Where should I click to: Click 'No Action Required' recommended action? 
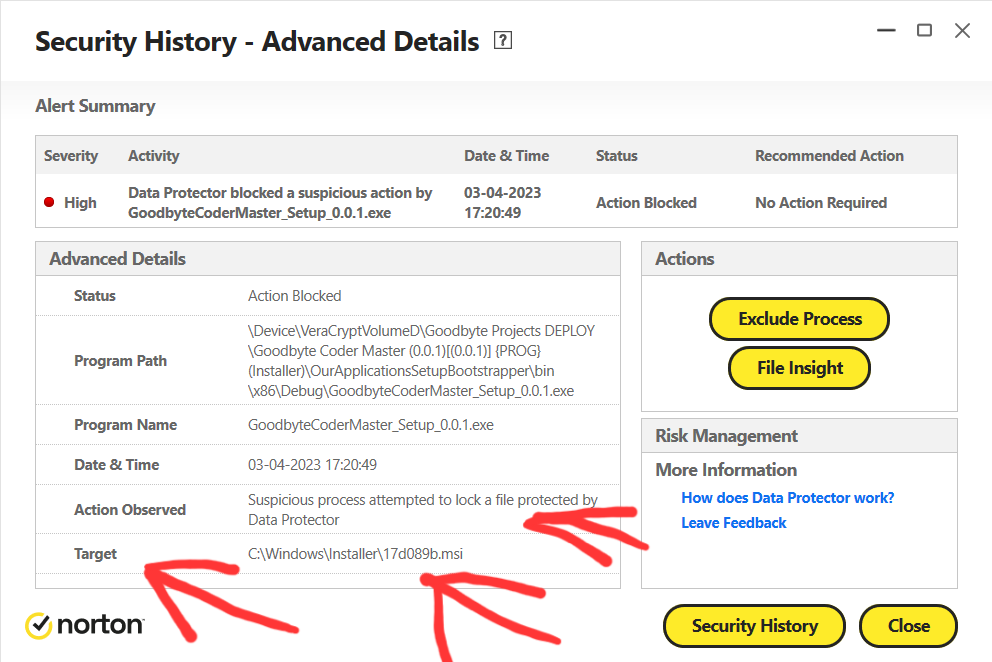(821, 203)
